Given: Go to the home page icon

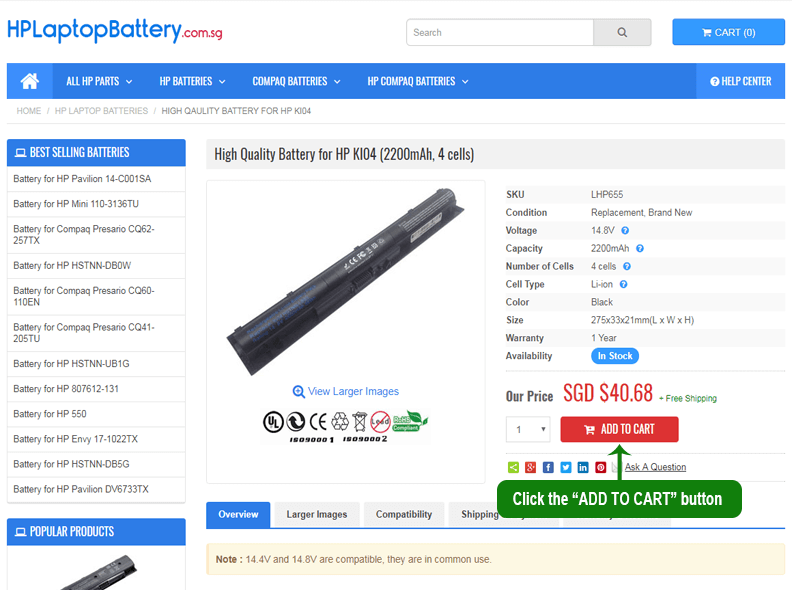Looking at the screenshot, I should [29, 81].
